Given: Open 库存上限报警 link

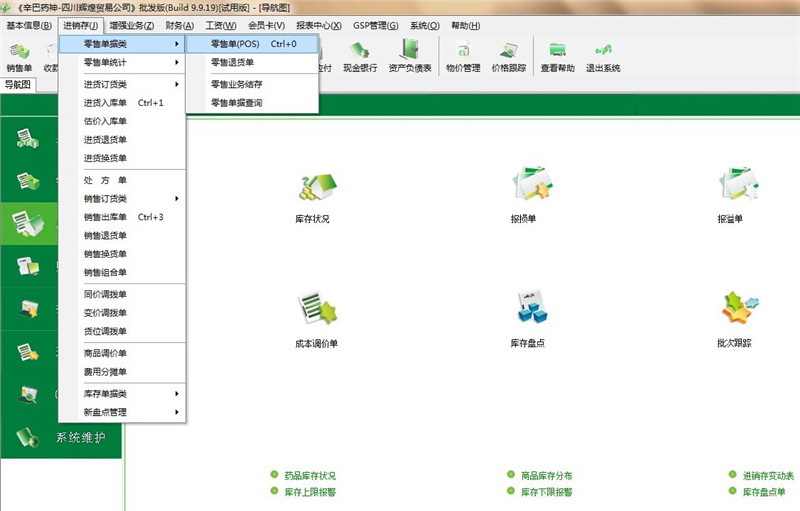Looking at the screenshot, I should 310,492.
